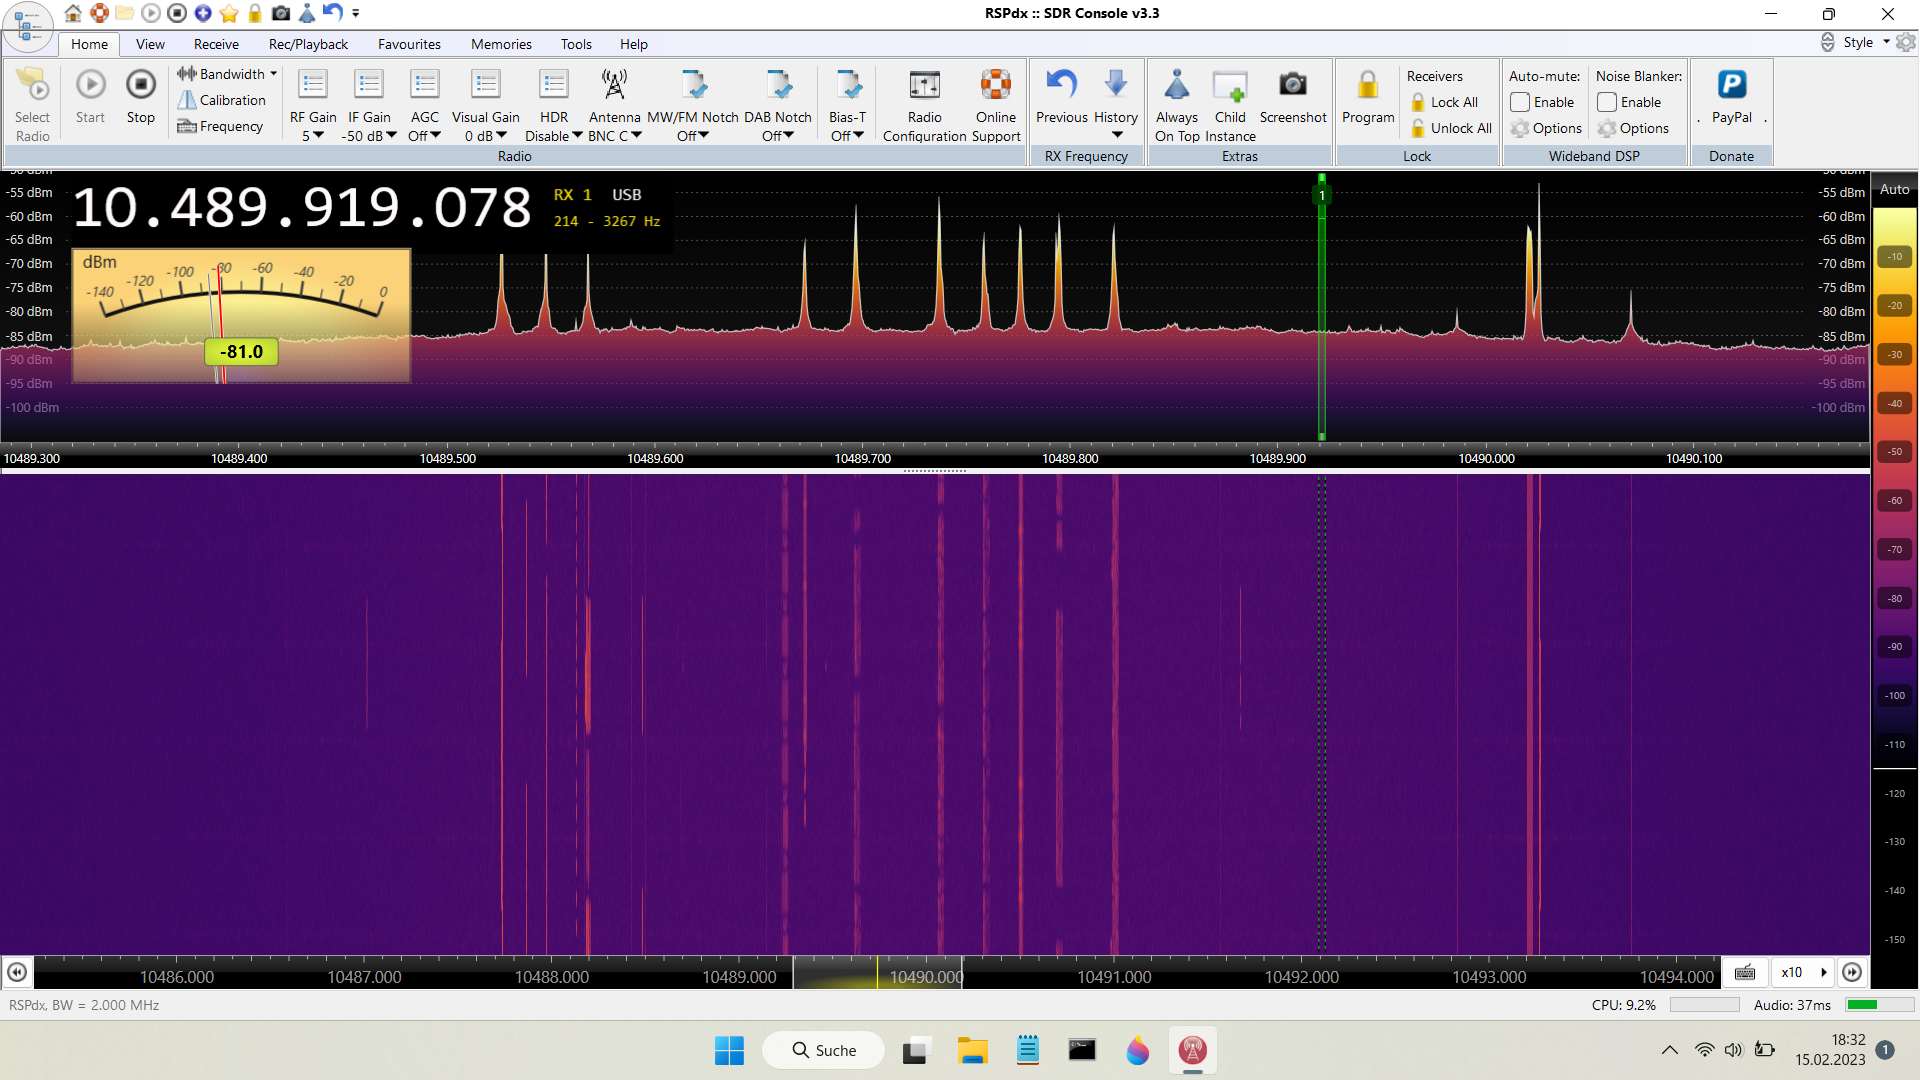Screen dimensions: 1920x1080
Task: Enable the Noise Blanker checkbox
Action: pos(1607,102)
